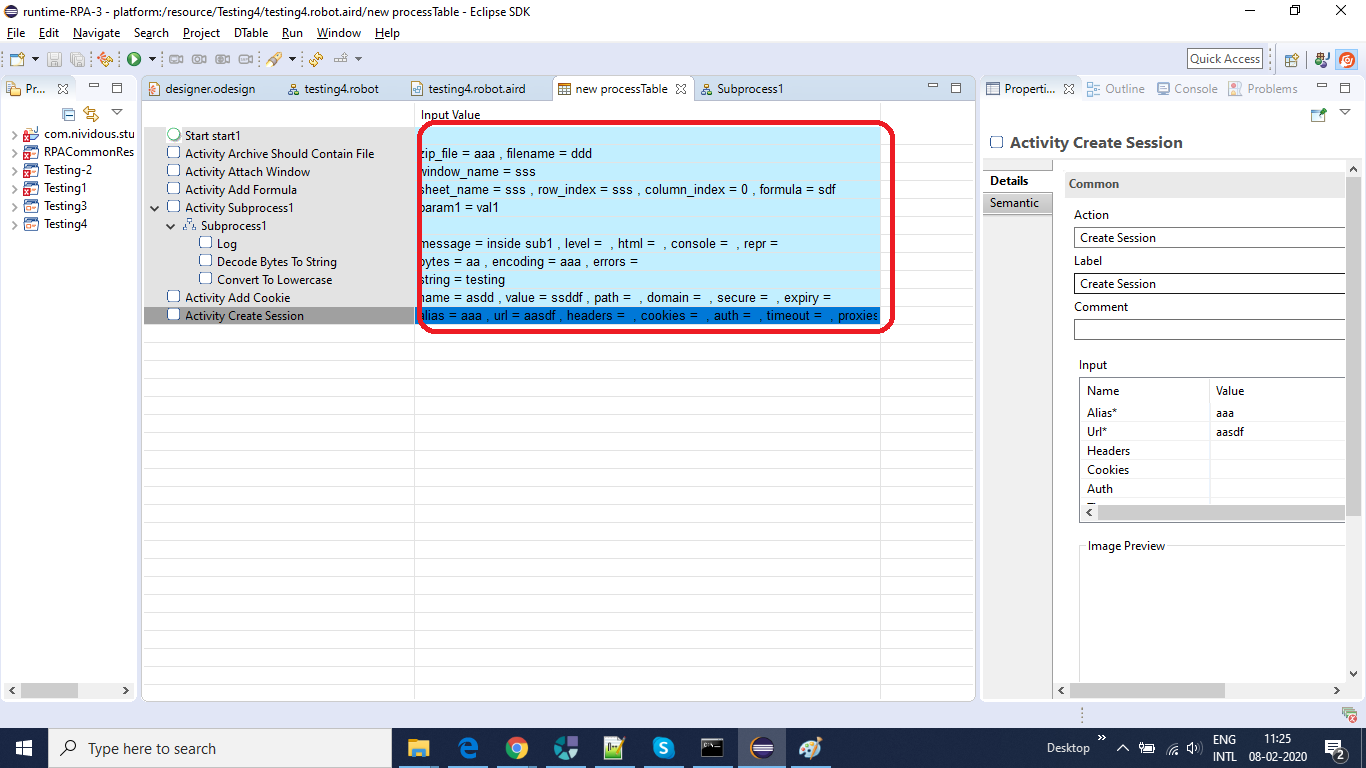Switch to the Console view tab
Screen dimensions: 1366x768
click(x=1187, y=89)
